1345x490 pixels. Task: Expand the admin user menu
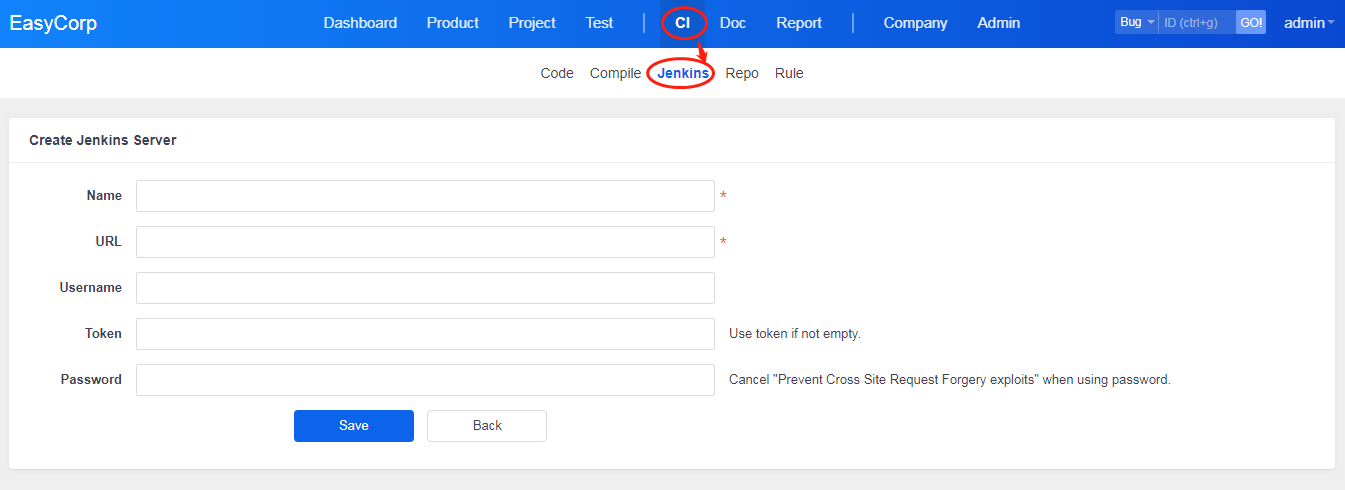click(1308, 23)
